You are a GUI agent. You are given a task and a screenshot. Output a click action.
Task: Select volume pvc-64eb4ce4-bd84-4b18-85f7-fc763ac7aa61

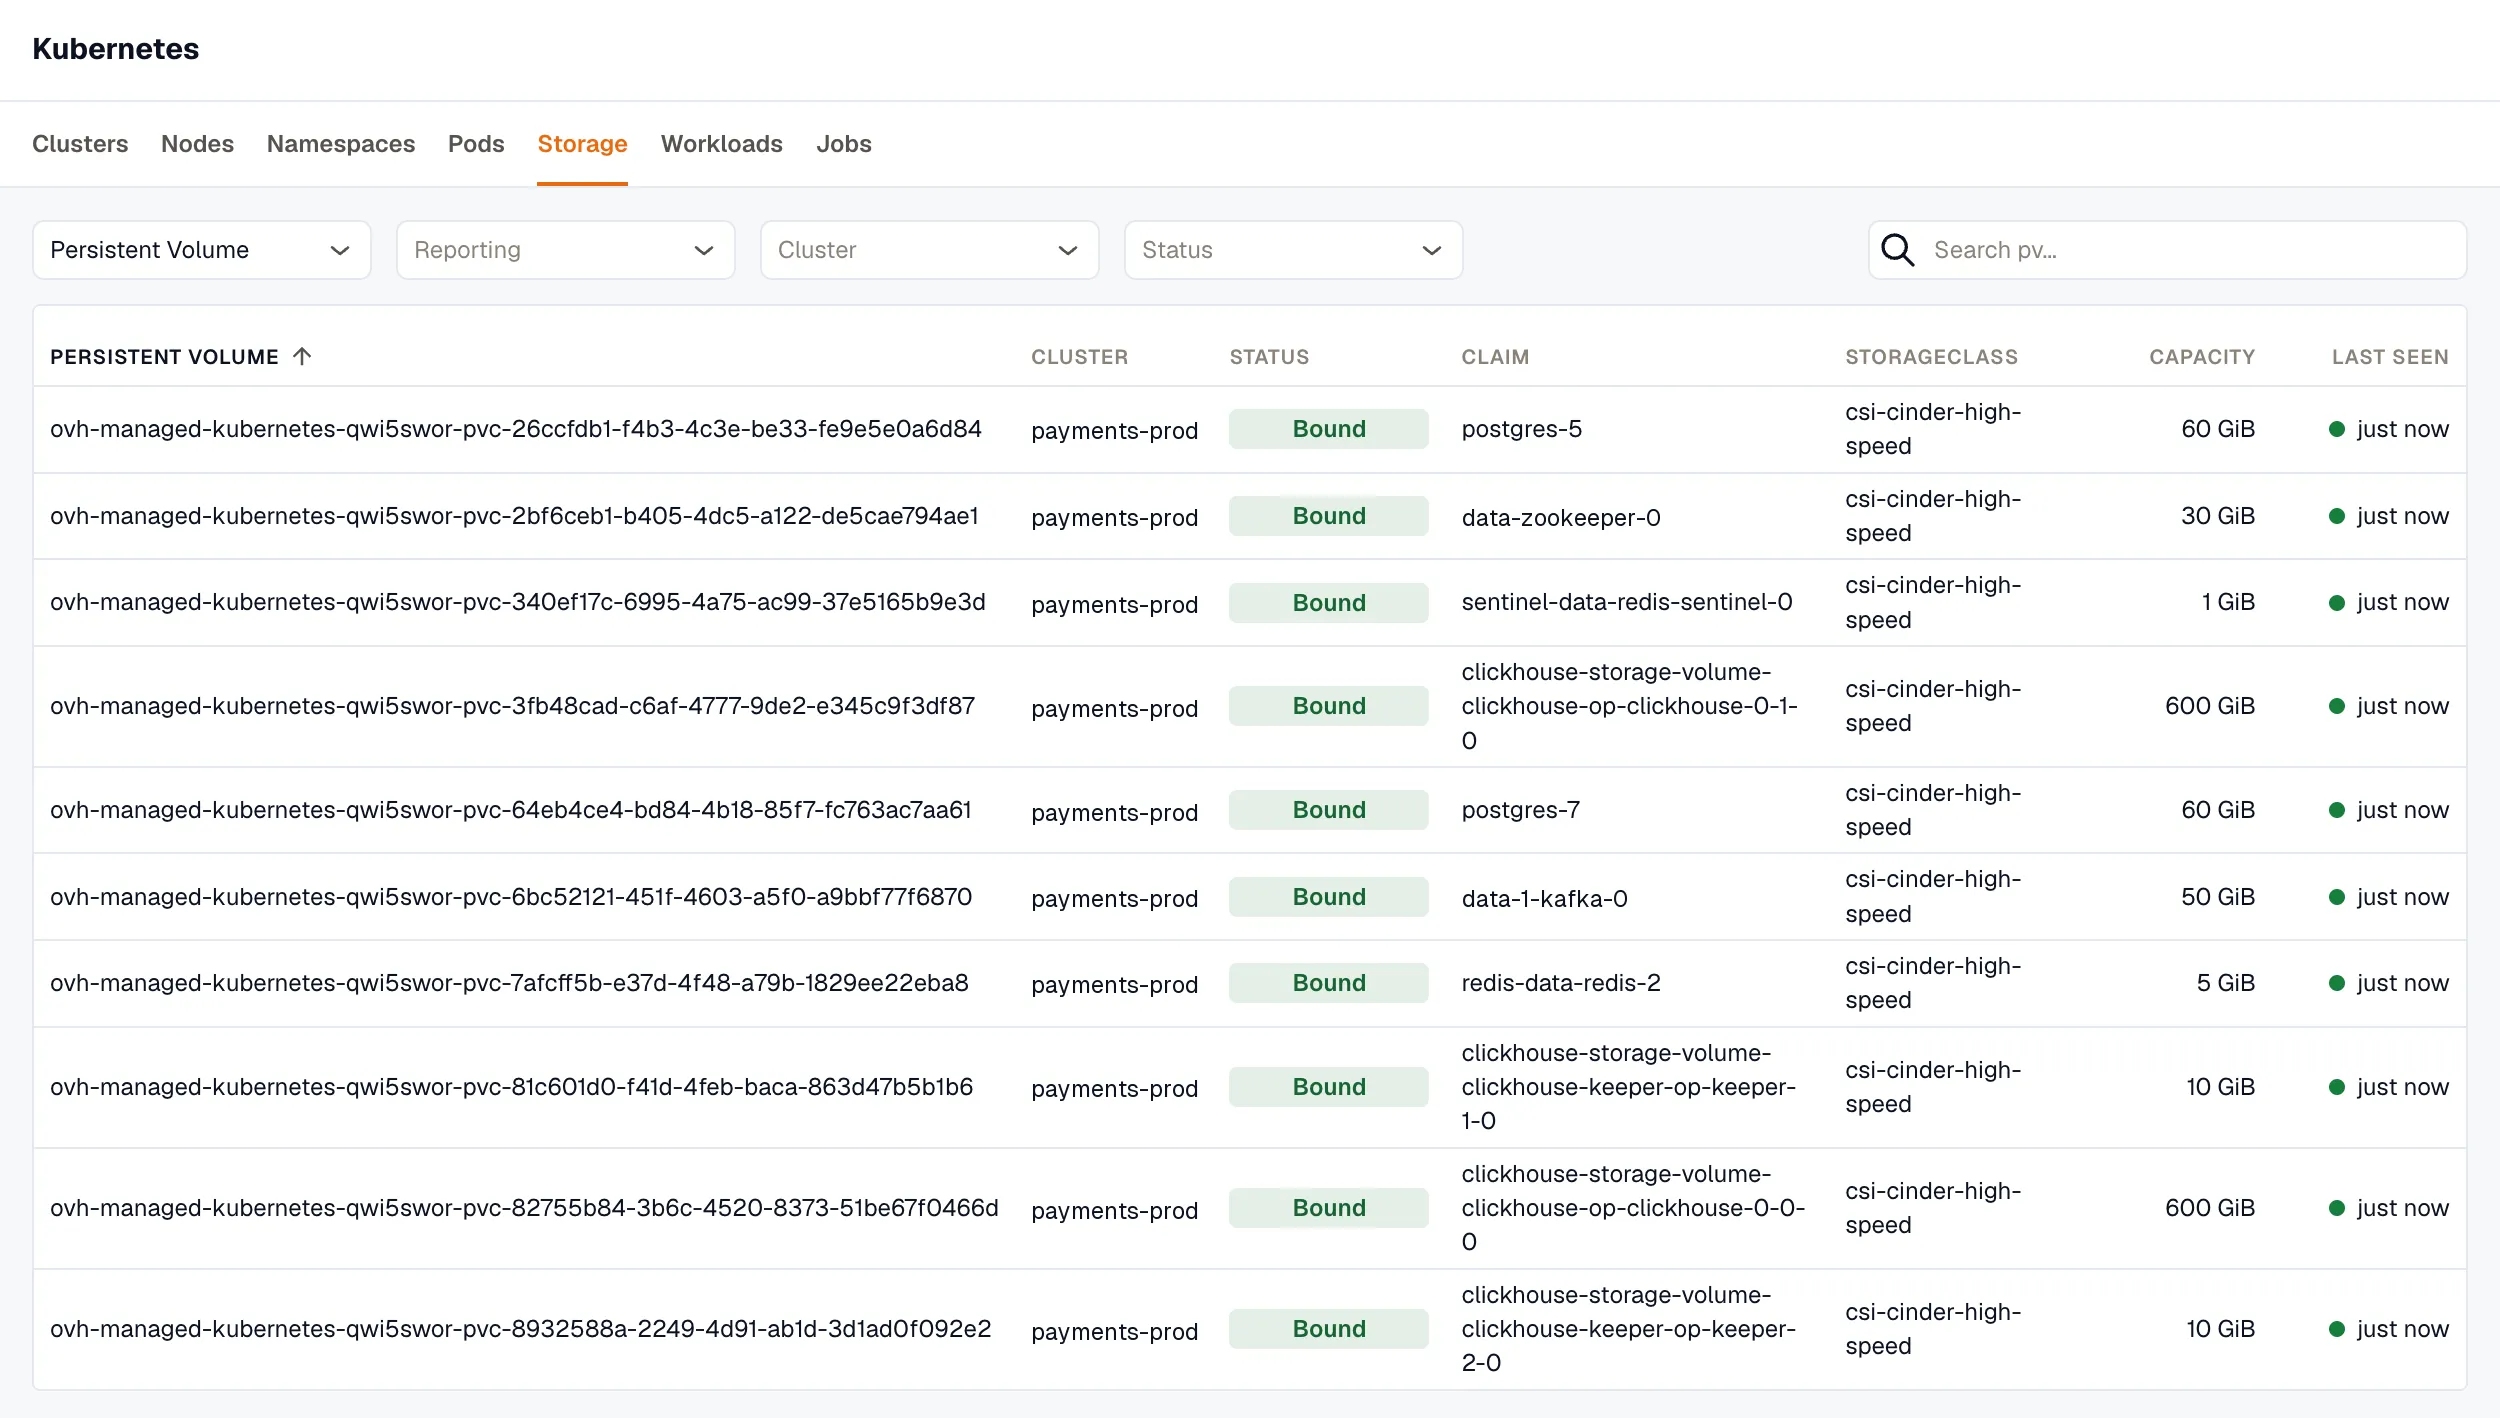[511, 810]
